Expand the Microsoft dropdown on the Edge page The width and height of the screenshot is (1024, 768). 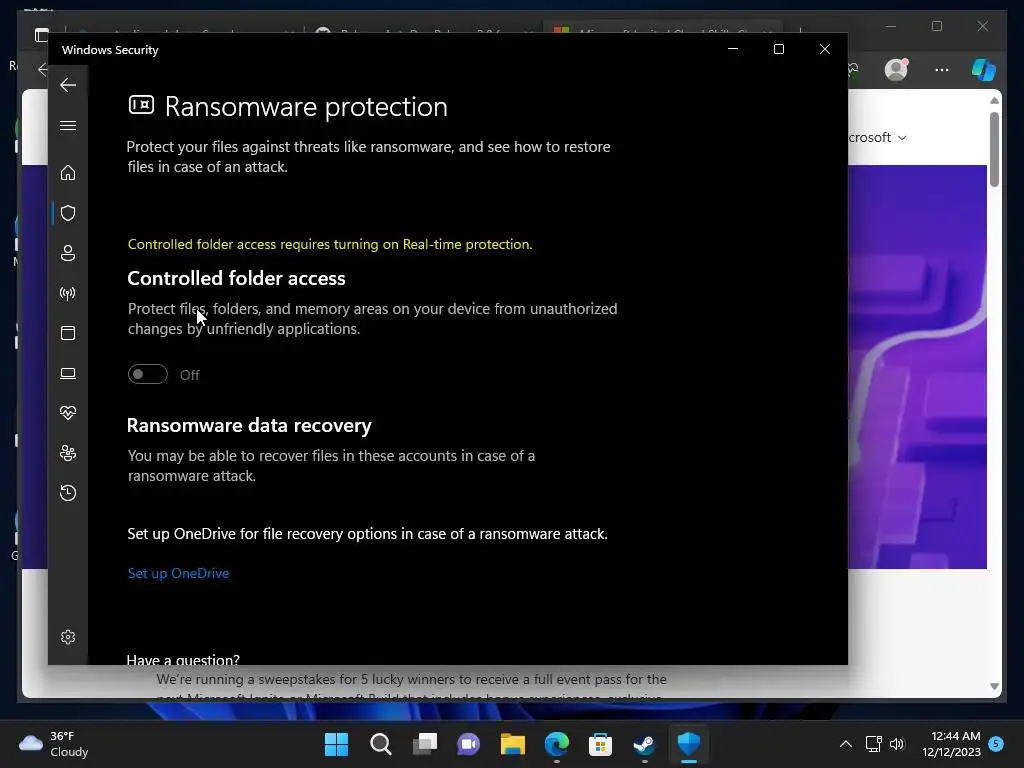(x=878, y=137)
